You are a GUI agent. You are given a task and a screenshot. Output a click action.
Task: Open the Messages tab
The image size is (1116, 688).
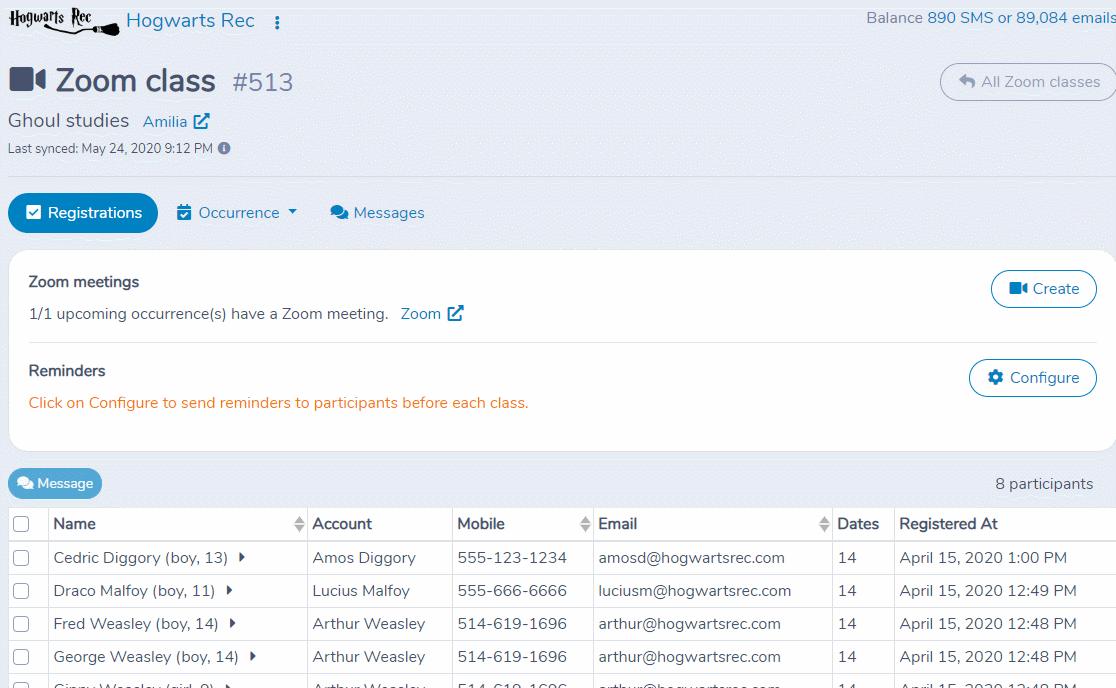click(377, 213)
